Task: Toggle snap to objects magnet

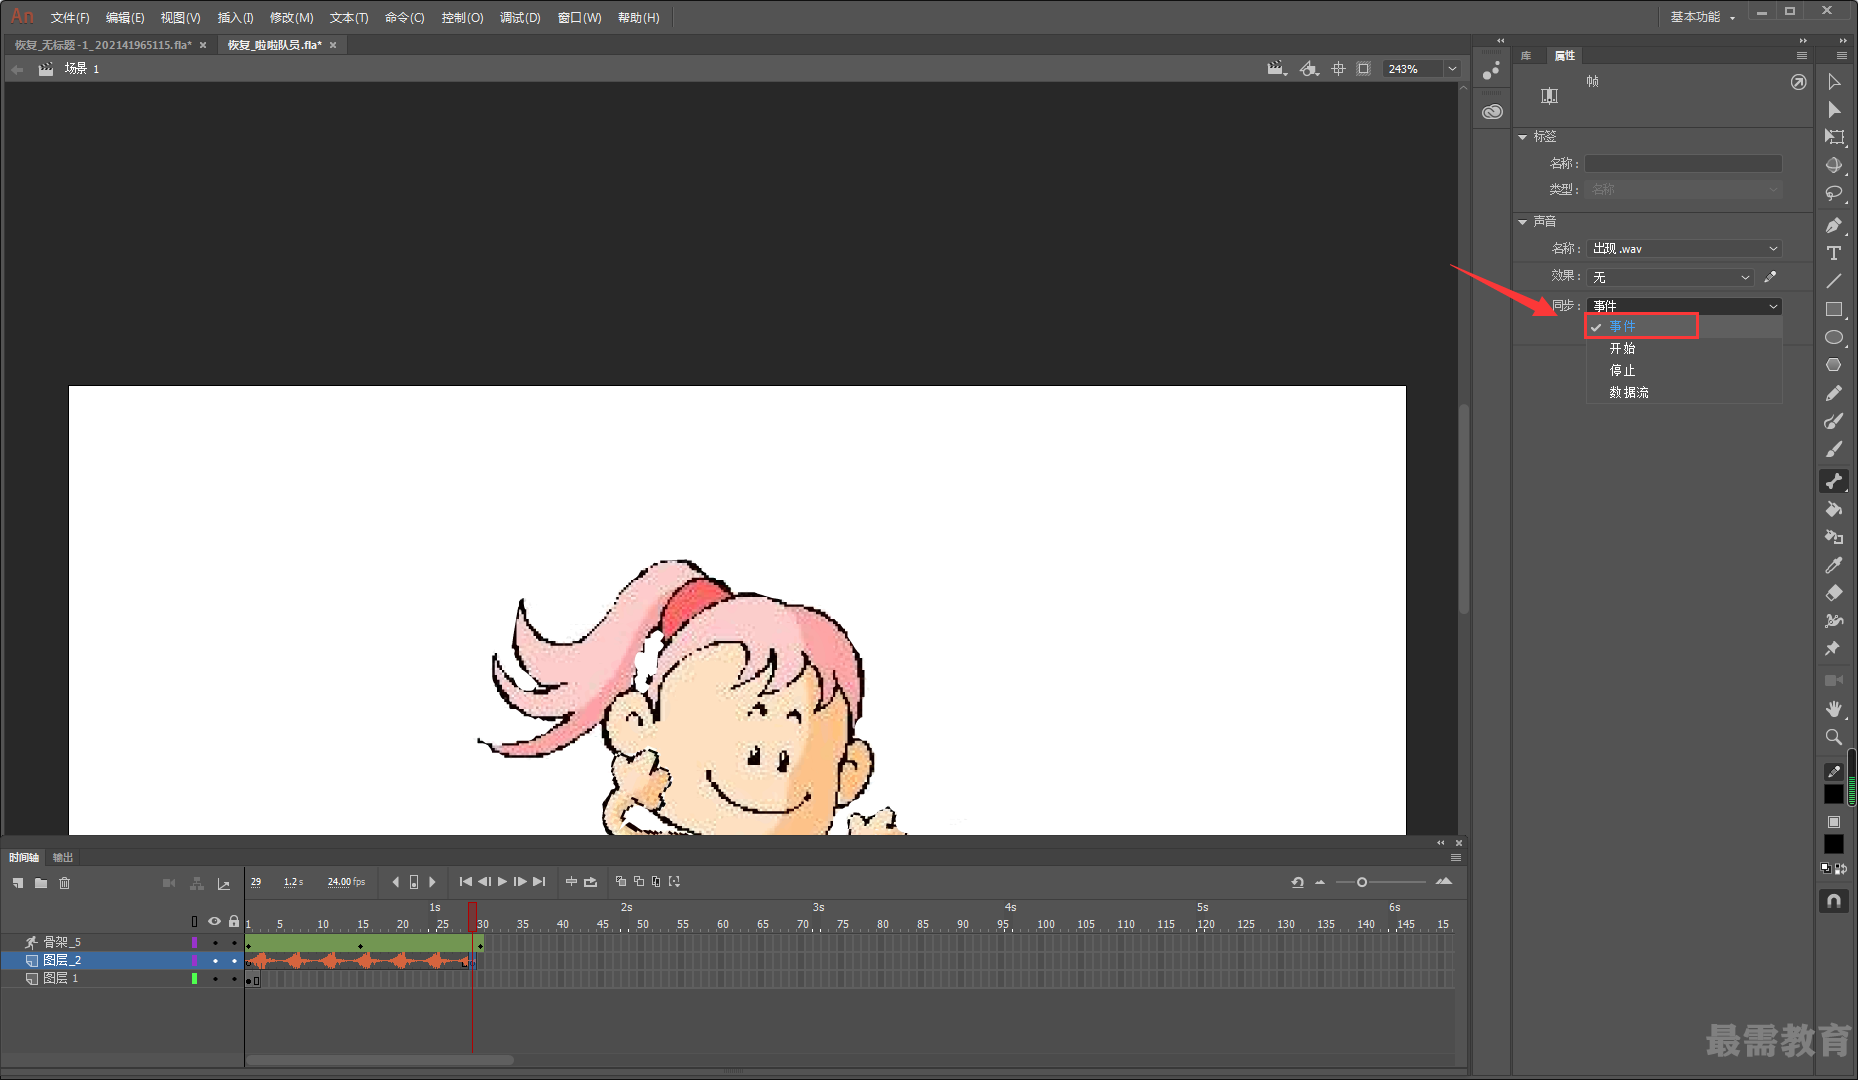Action: 1833,901
